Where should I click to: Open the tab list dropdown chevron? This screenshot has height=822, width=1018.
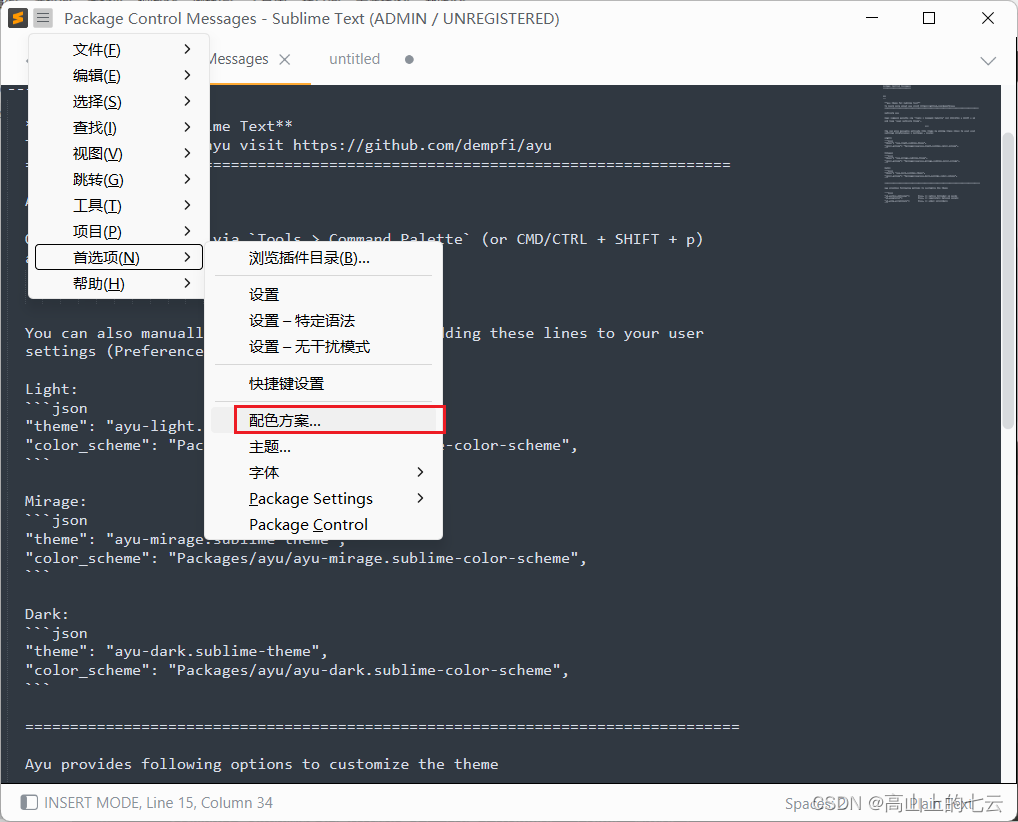click(988, 60)
